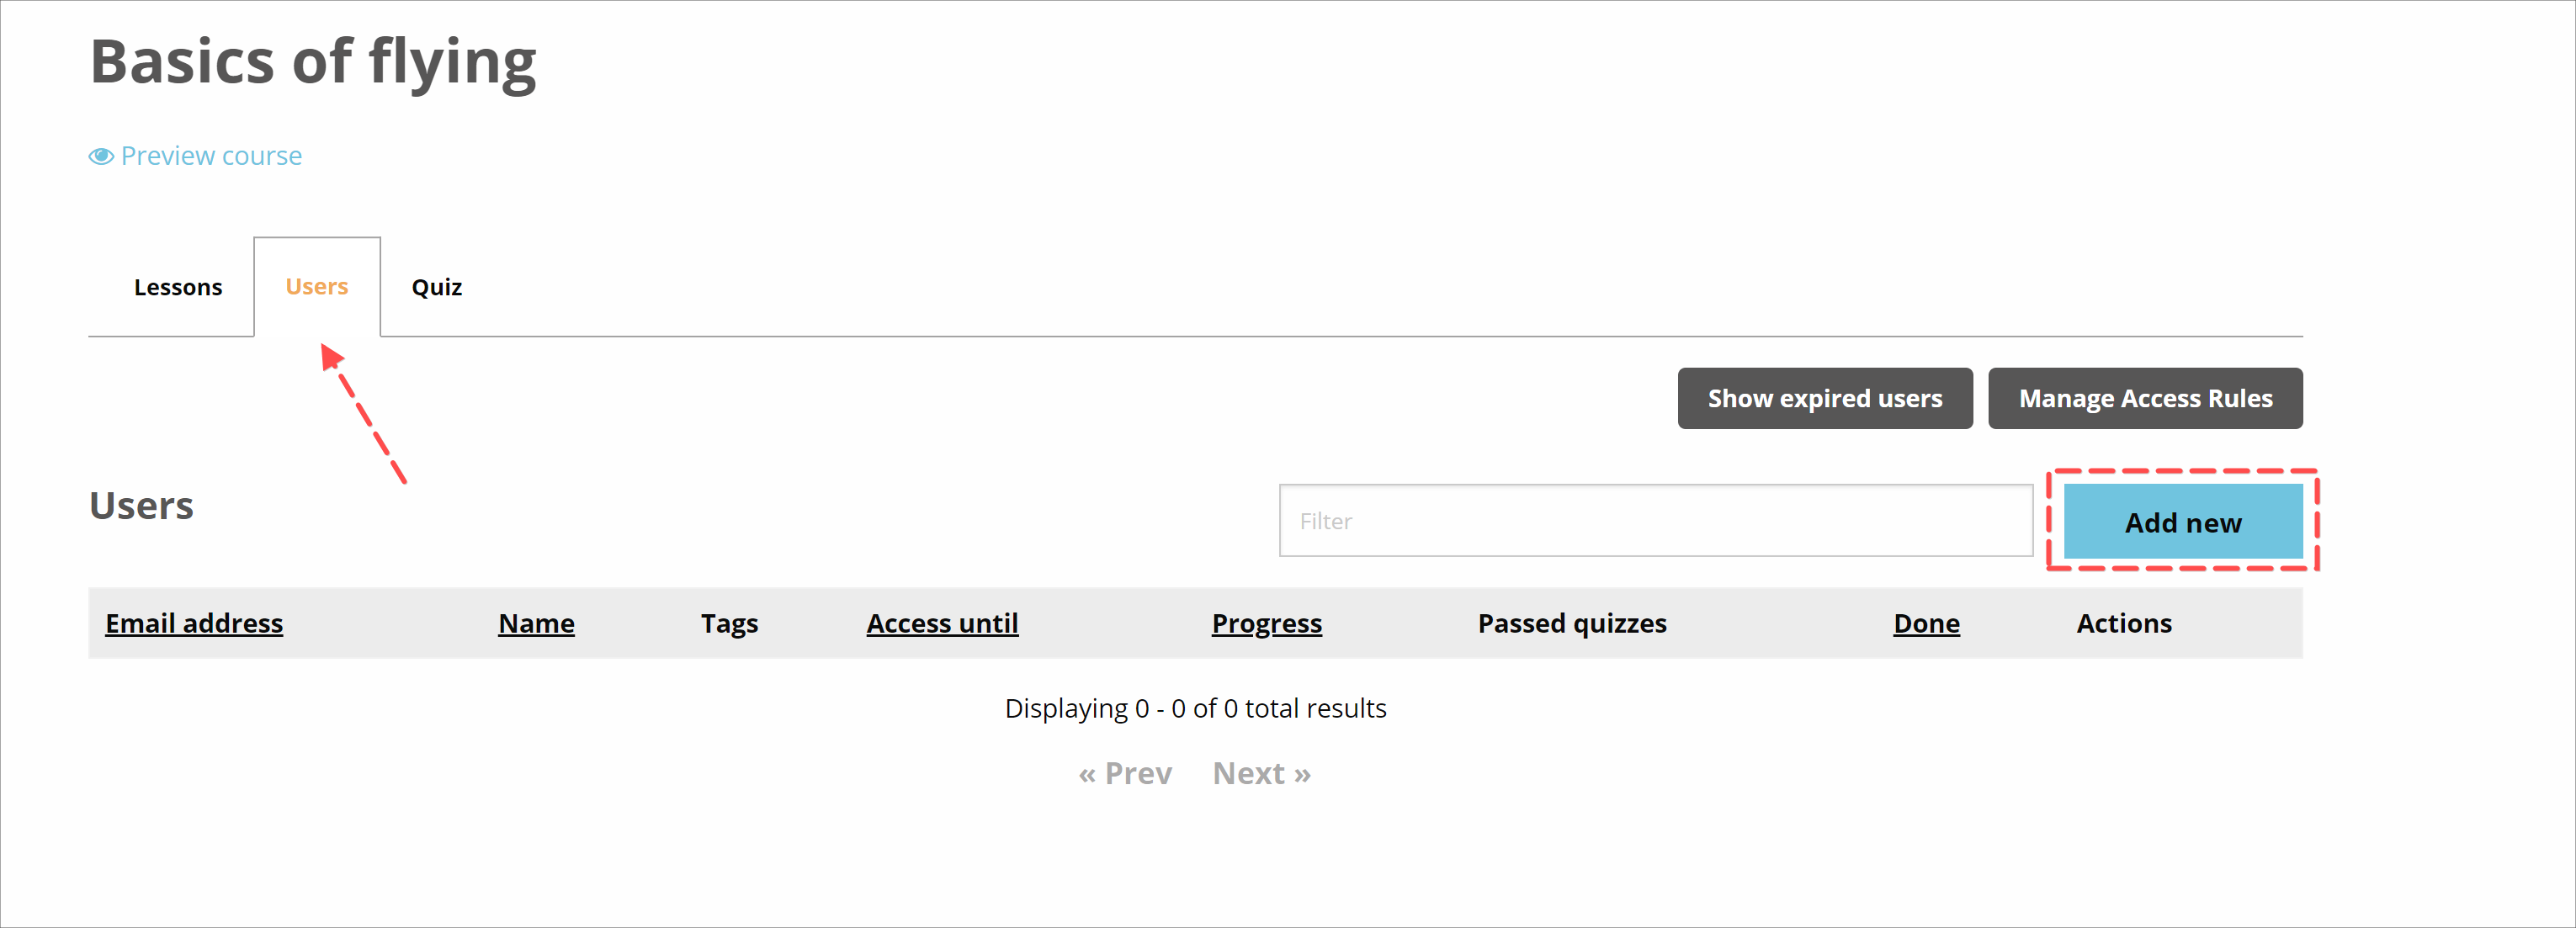
Task: Open Manage Access Rules
Action: pyautogui.click(x=2144, y=398)
